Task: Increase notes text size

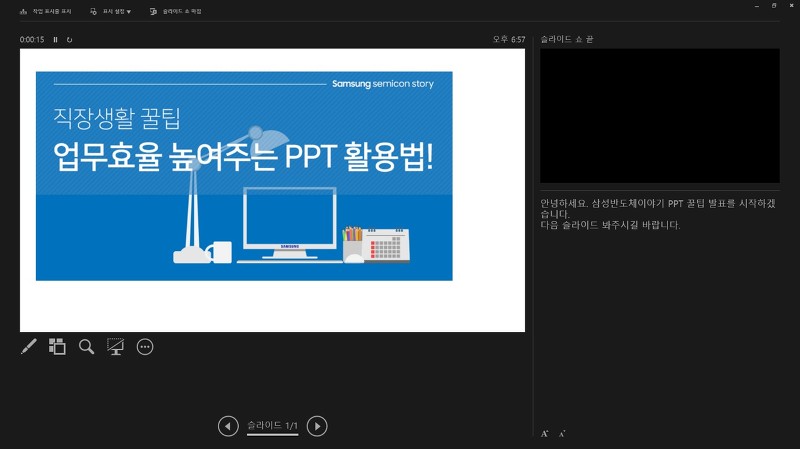Action: click(544, 434)
